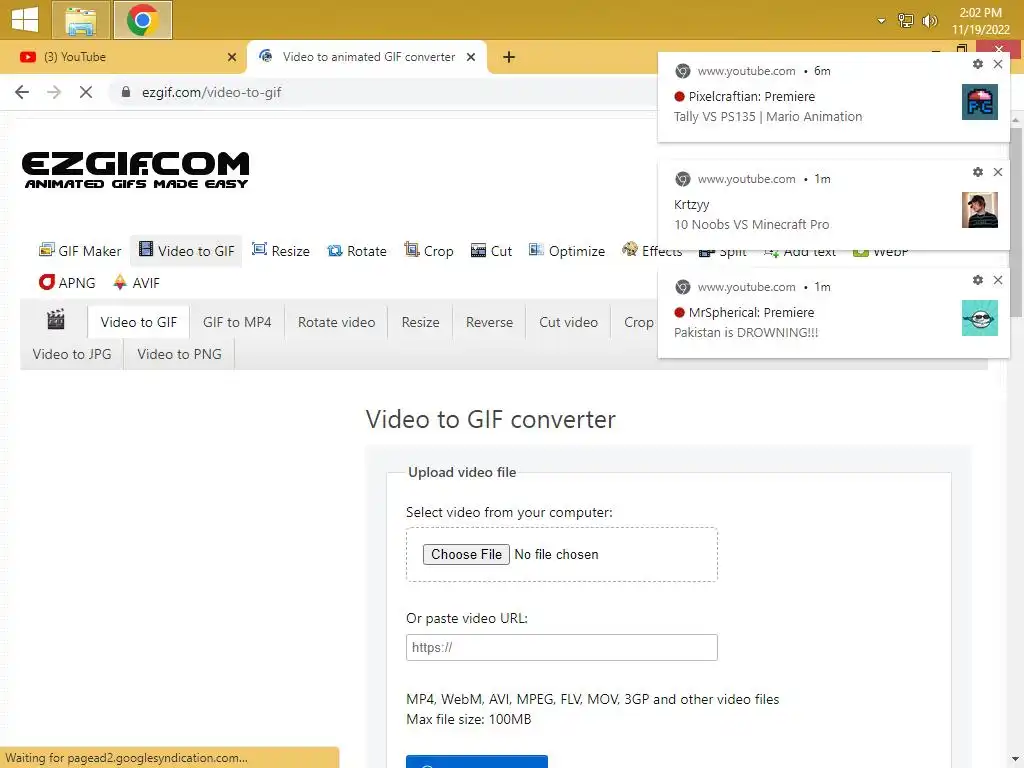Switch to Video to PNG tab
Image resolution: width=1024 pixels, height=768 pixels.
pyautogui.click(x=180, y=354)
